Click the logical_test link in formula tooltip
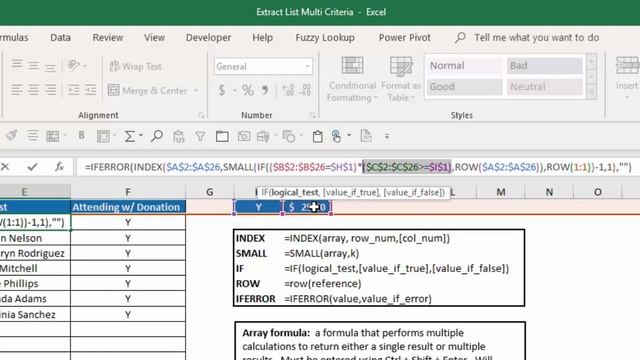 point(295,192)
